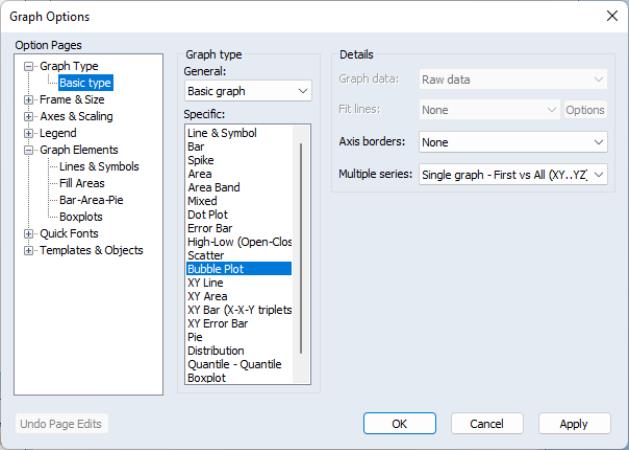Expand the Quick Fonts tree node

point(28,234)
